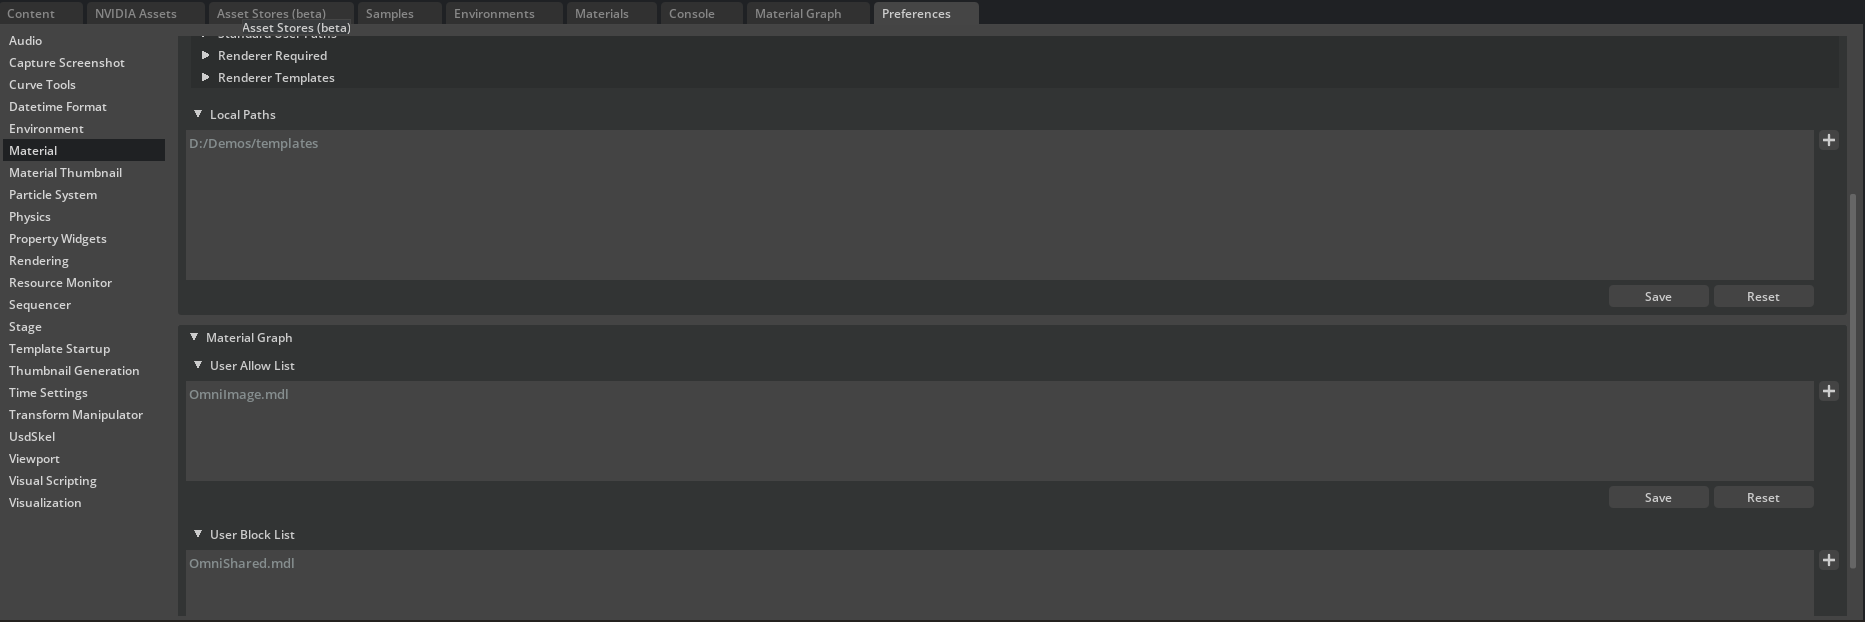This screenshot has width=1865, height=622.
Task: Switch to the Materials tab
Action: click(x=612, y=13)
